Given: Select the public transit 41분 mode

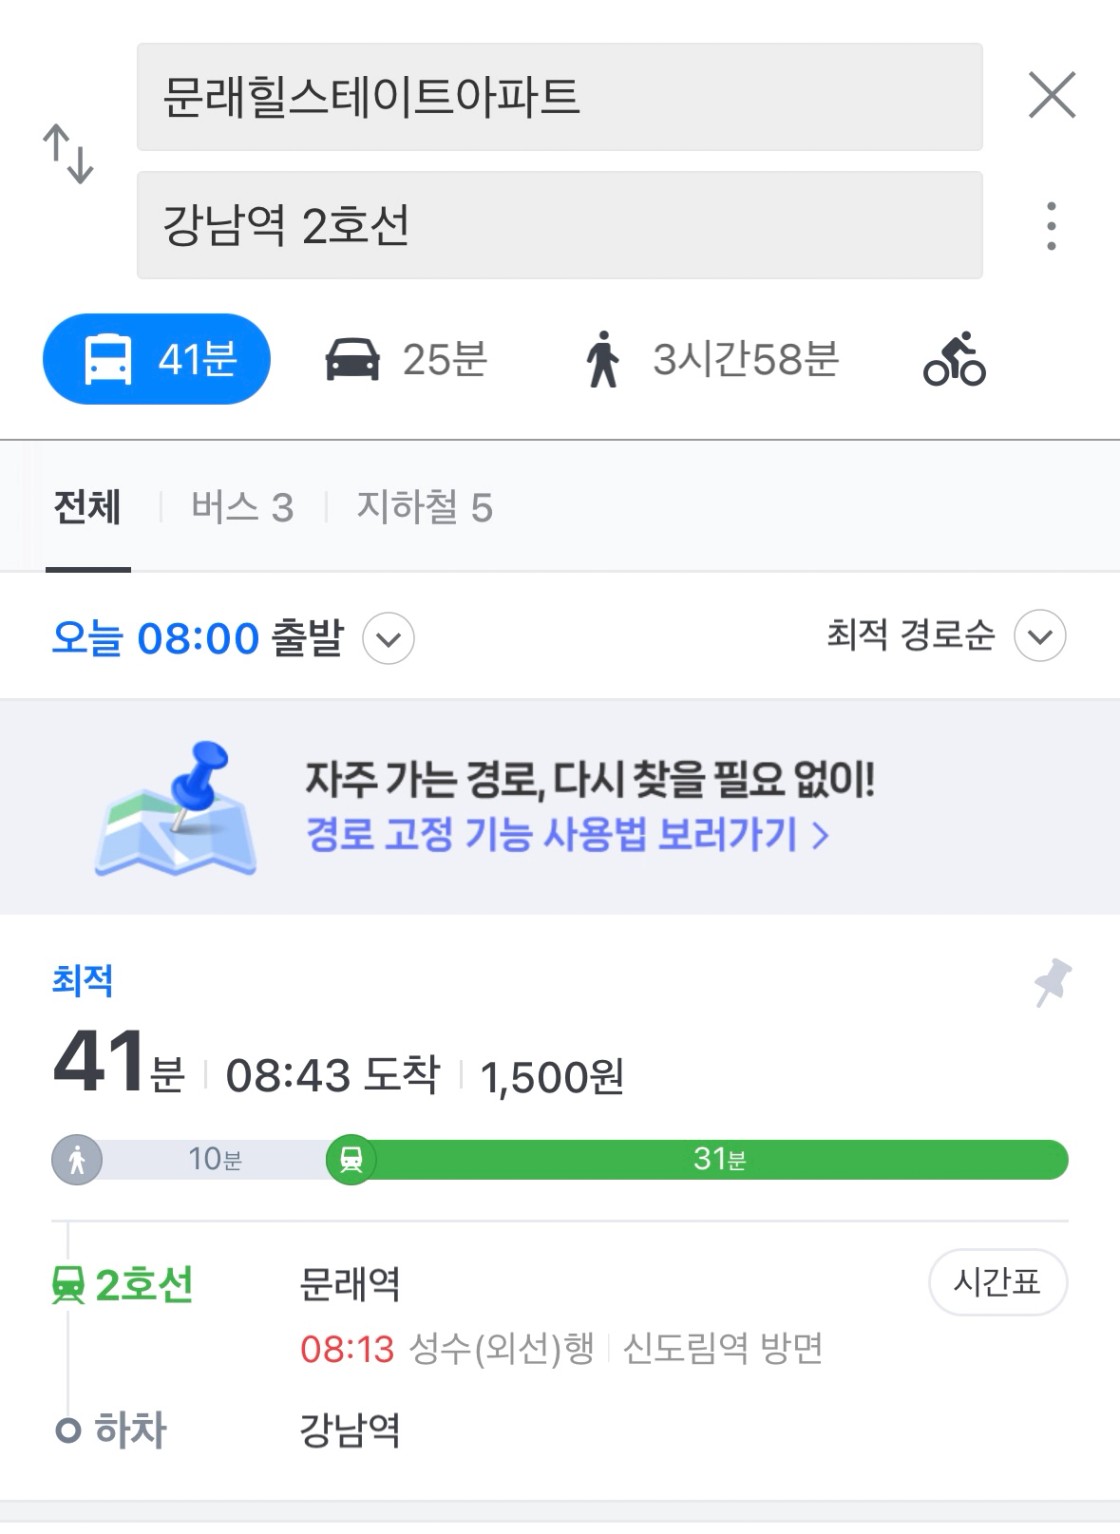Looking at the screenshot, I should click(157, 359).
